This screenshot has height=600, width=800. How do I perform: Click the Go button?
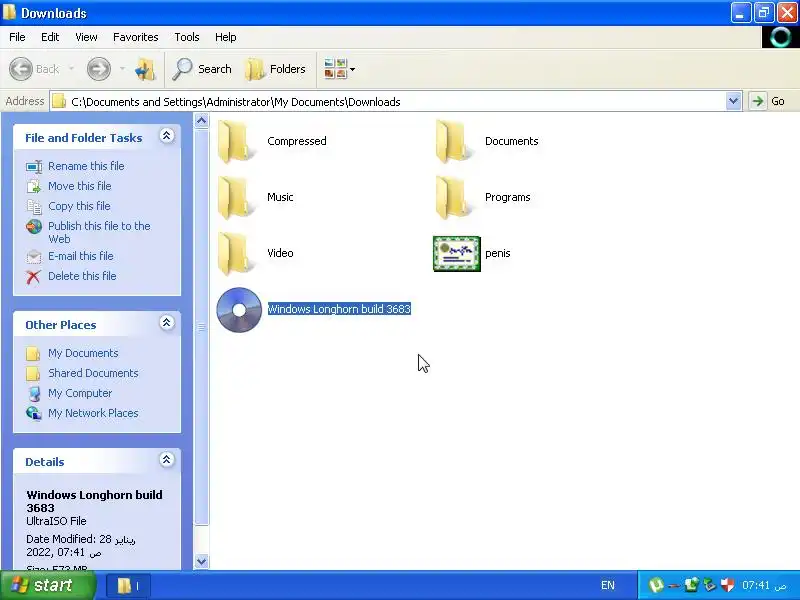pyautogui.click(x=767, y=101)
